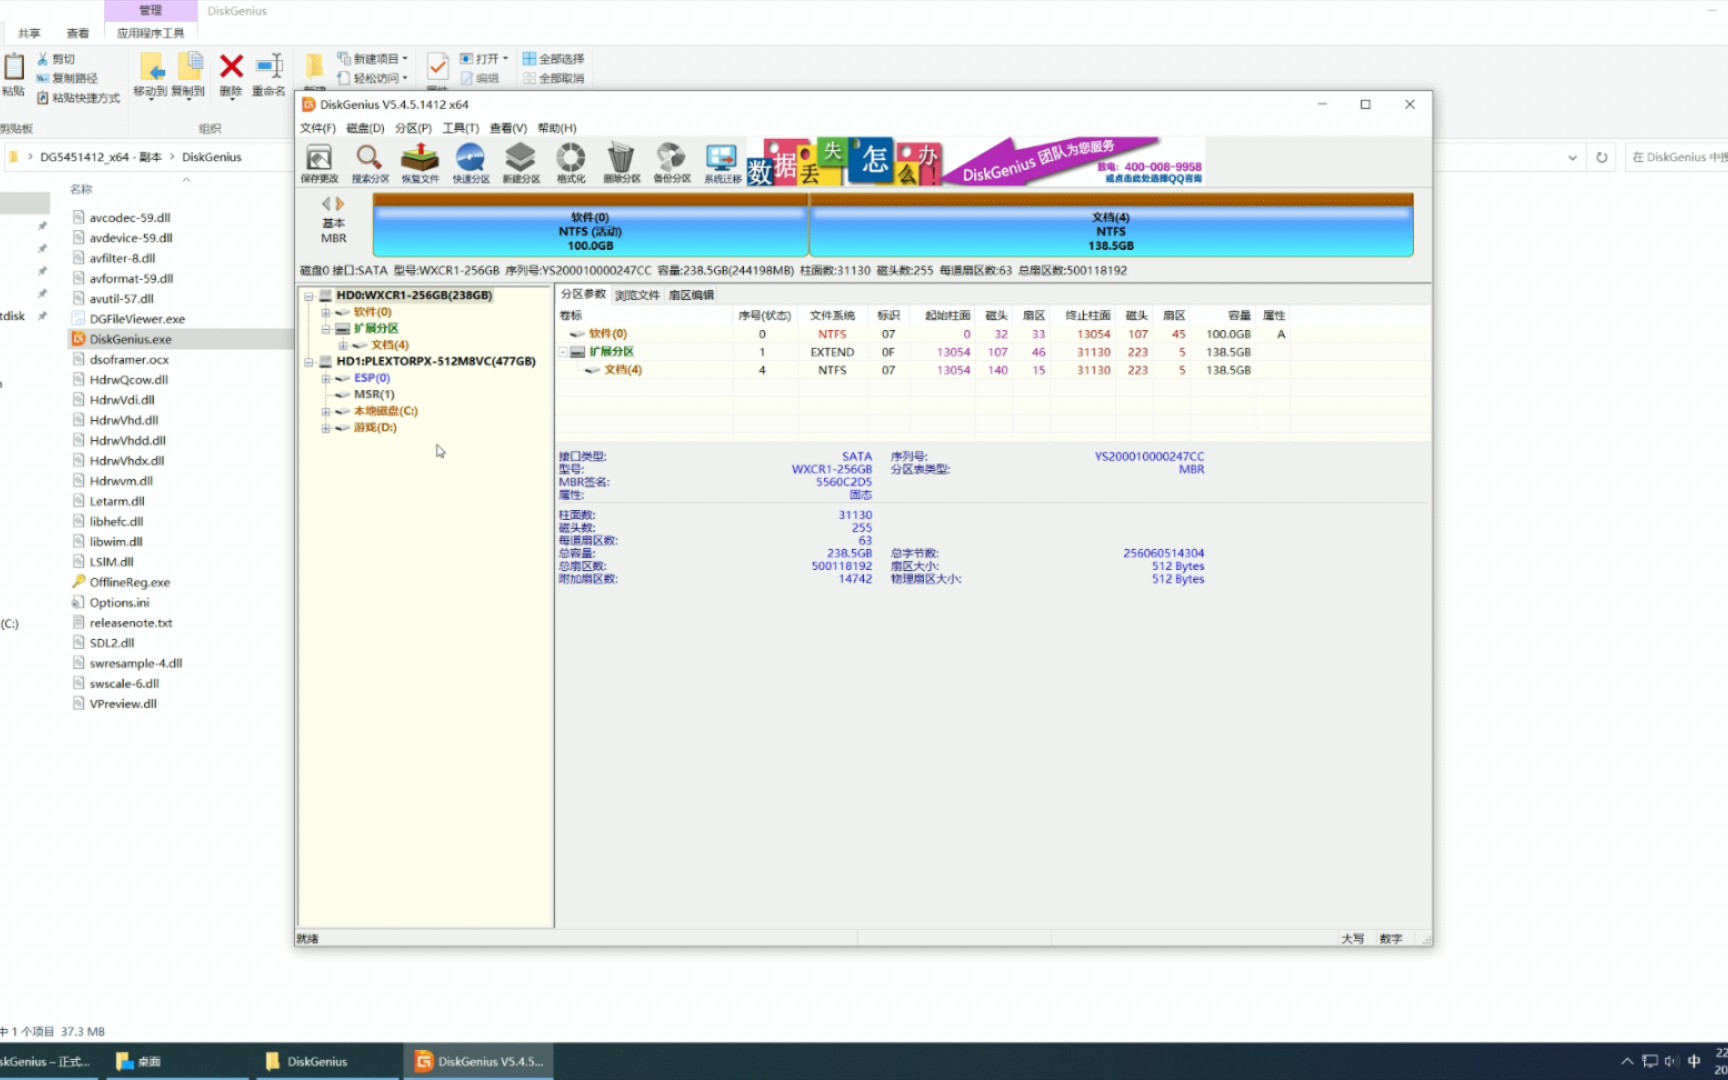Collapse the HD0:WXCR1-256GB tree node
The height and width of the screenshot is (1080, 1728).
(x=309, y=296)
